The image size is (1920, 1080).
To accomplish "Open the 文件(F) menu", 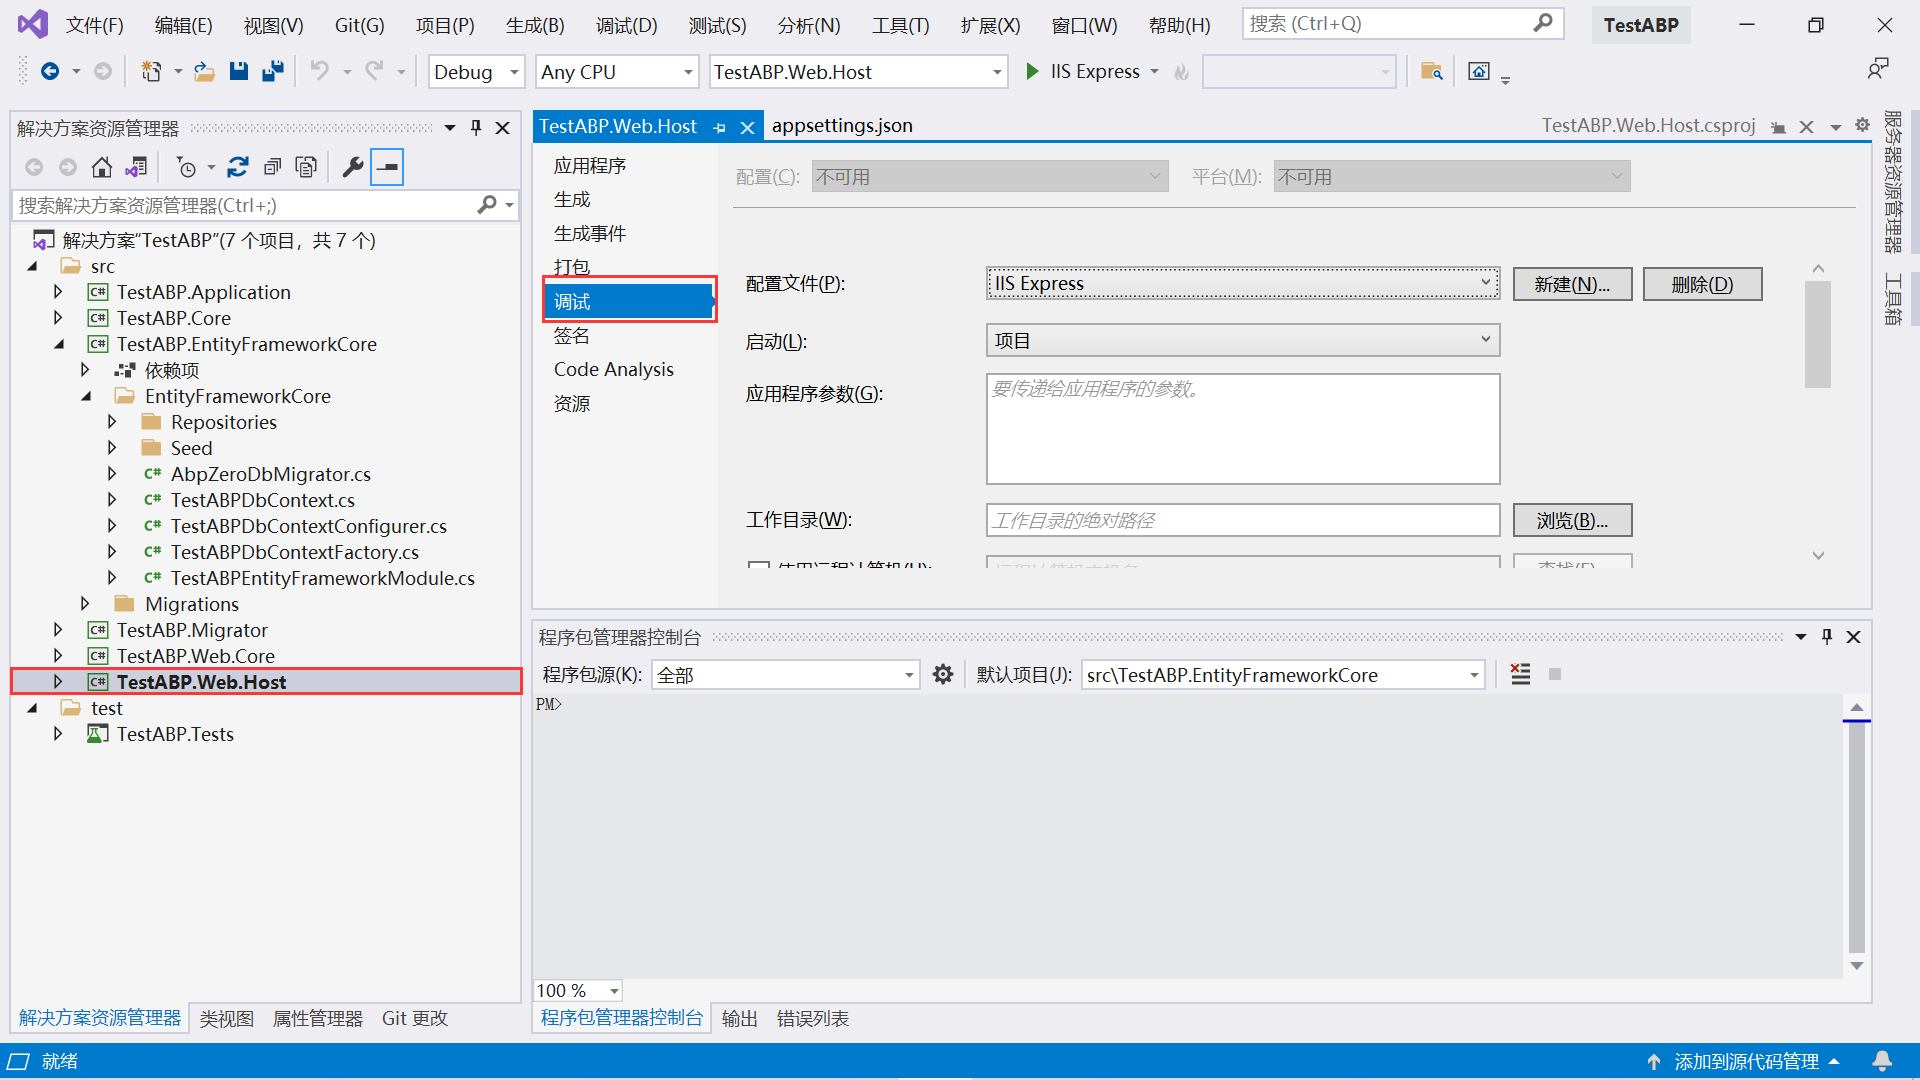I will click(95, 25).
